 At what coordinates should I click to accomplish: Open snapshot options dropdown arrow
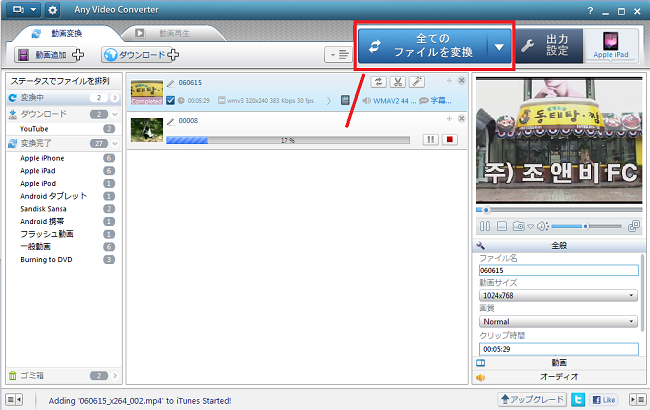pos(530,227)
